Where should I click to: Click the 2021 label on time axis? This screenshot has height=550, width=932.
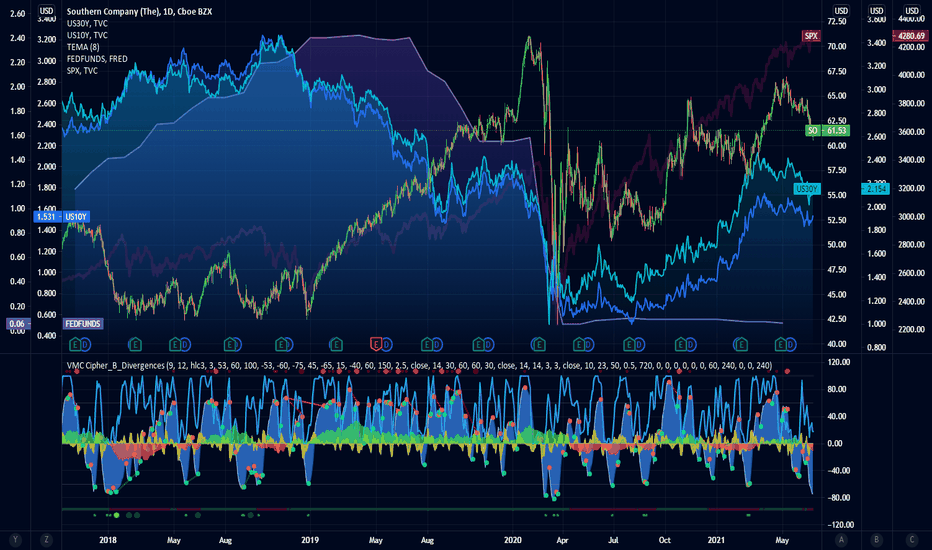click(x=716, y=540)
